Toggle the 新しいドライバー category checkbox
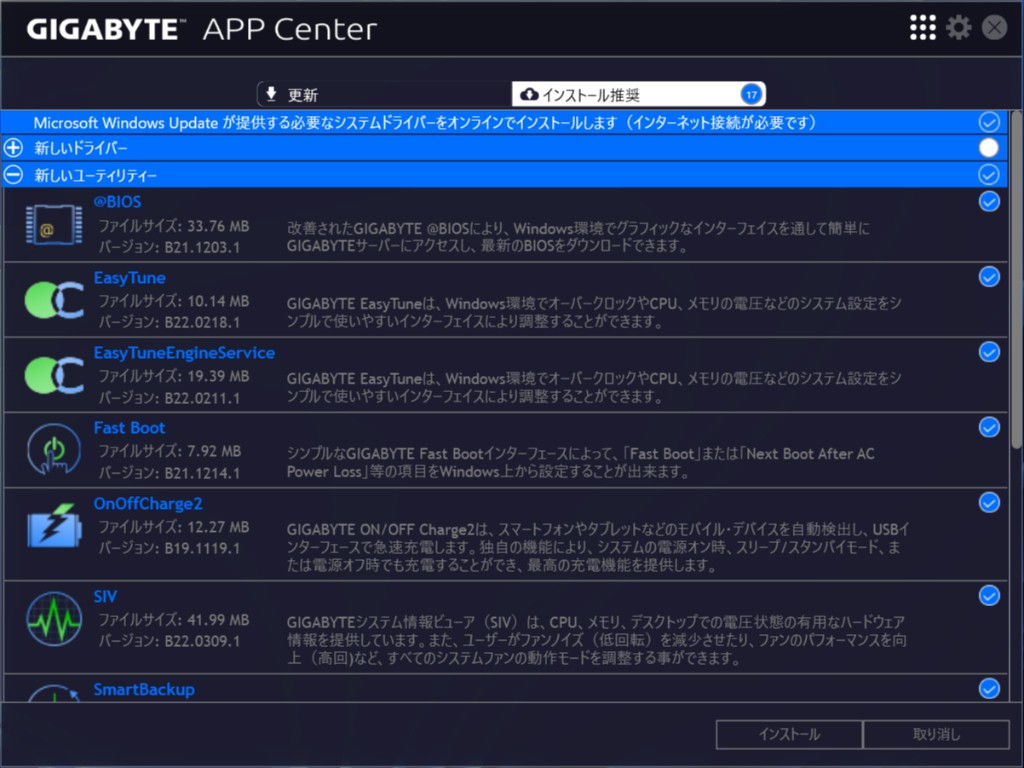Viewport: 1024px width, 768px height. click(x=989, y=148)
